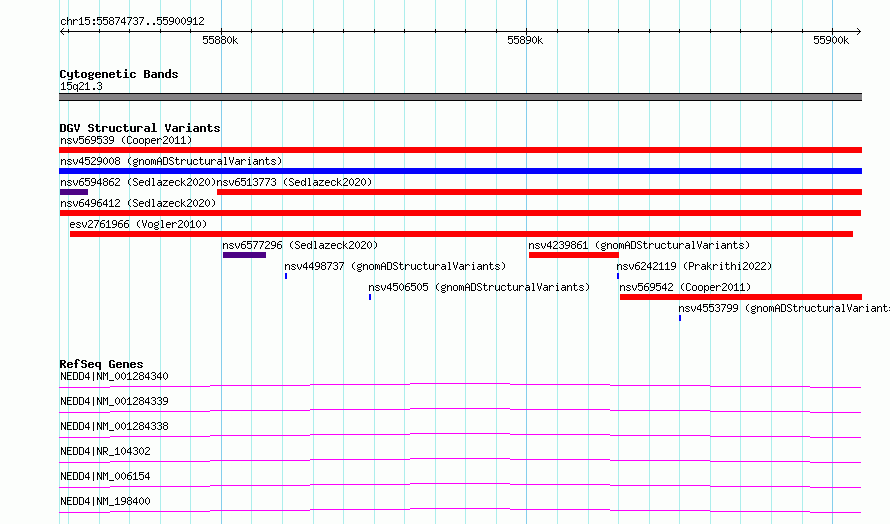Screen dimensions: 890x524
Task: Open the nsv6513773 (Sedlazeck2020) label
Action: 294,182
